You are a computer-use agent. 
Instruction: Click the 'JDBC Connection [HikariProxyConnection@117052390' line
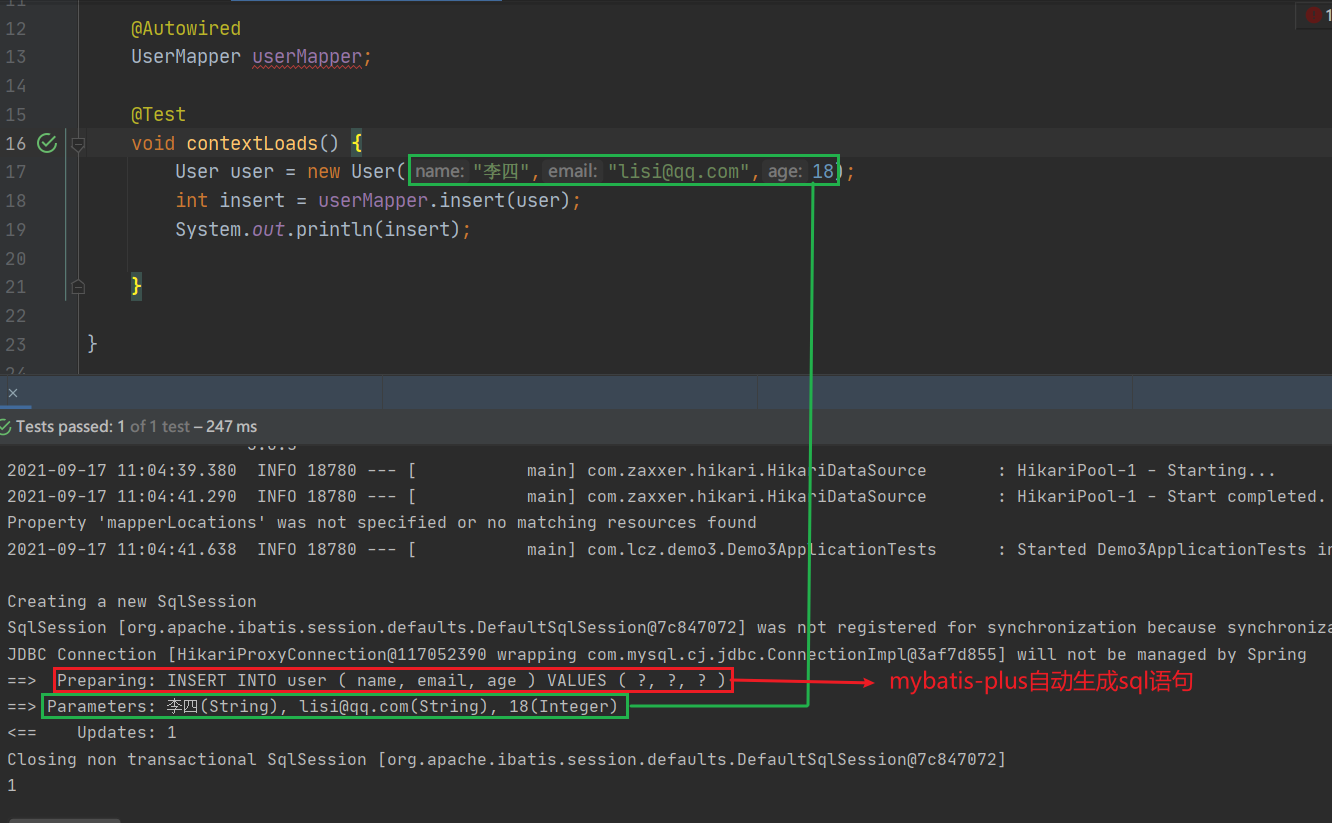coord(657,654)
